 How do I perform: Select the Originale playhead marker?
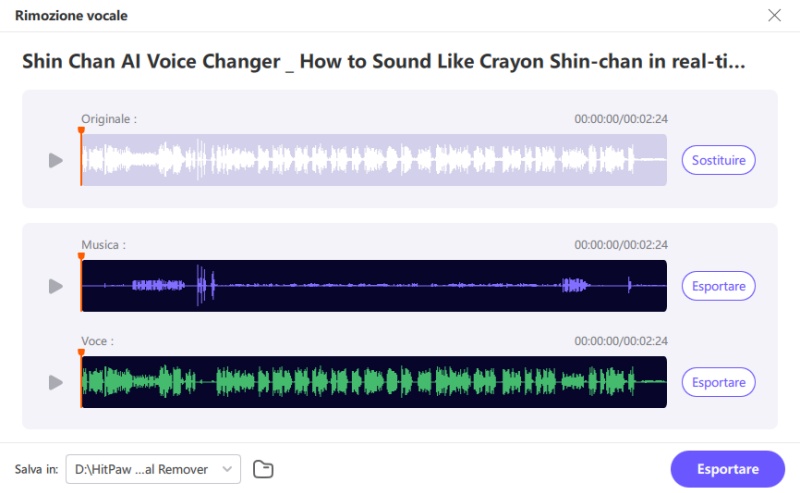81,131
